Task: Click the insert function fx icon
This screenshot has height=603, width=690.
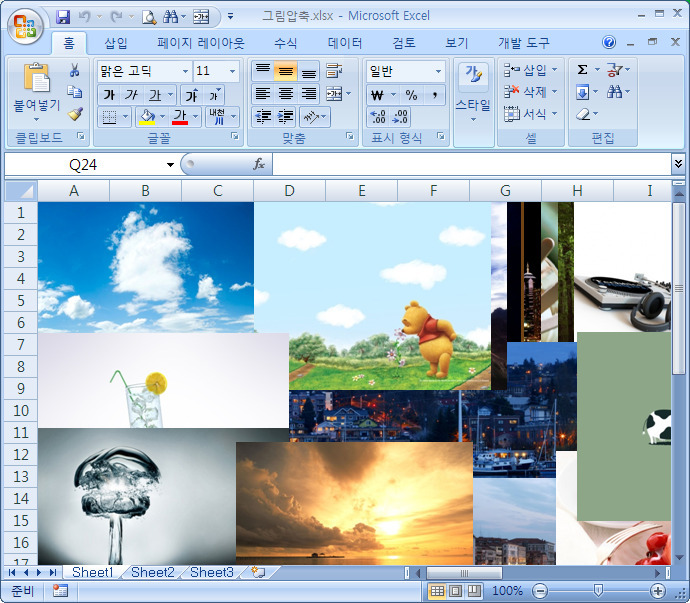Action: [259, 164]
